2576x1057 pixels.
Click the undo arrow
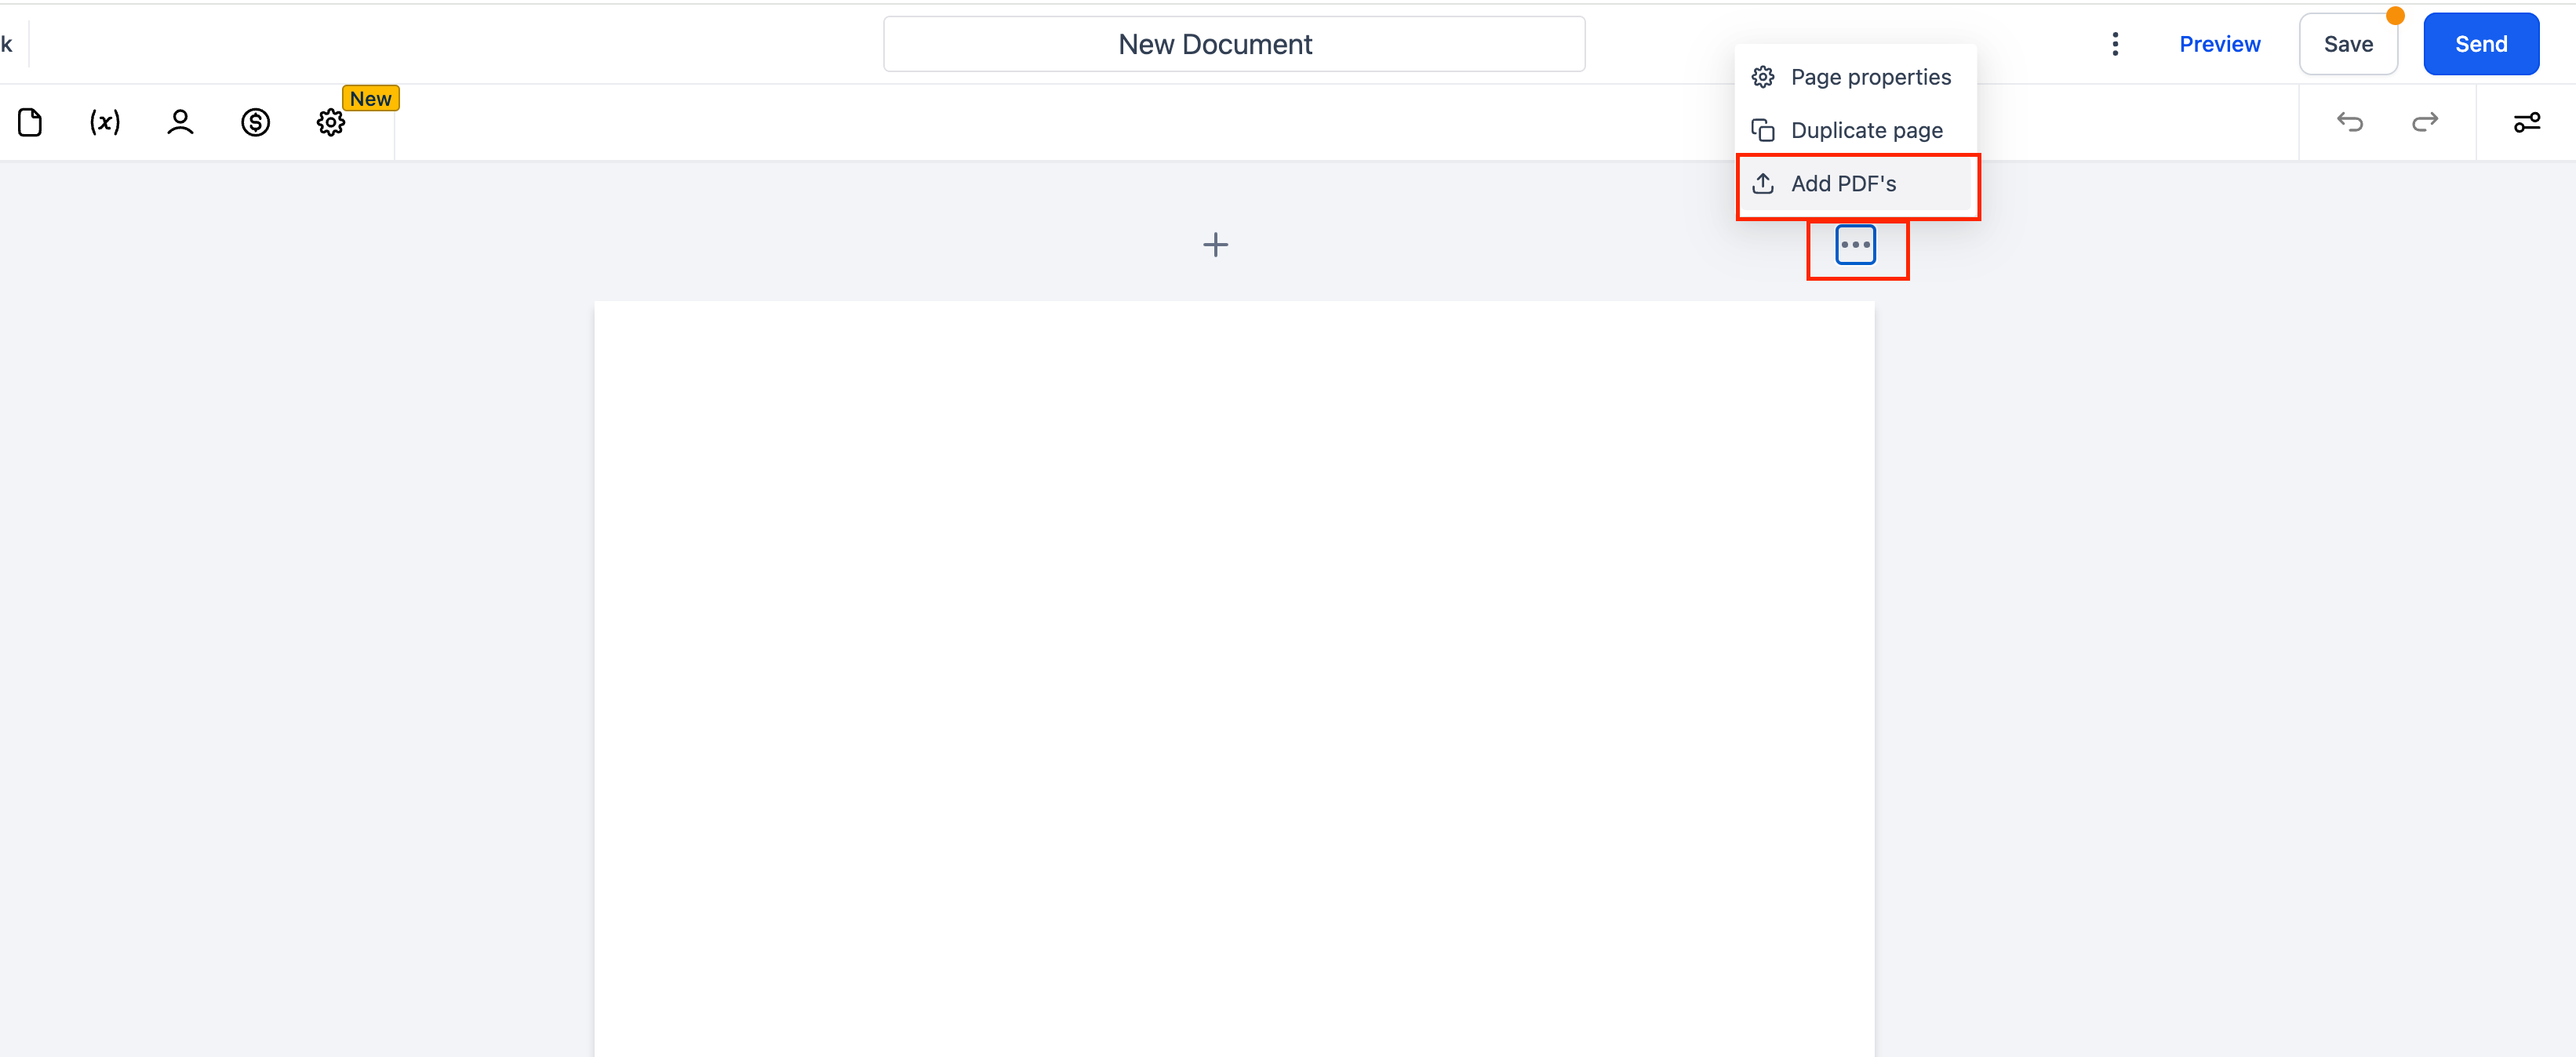2349,122
